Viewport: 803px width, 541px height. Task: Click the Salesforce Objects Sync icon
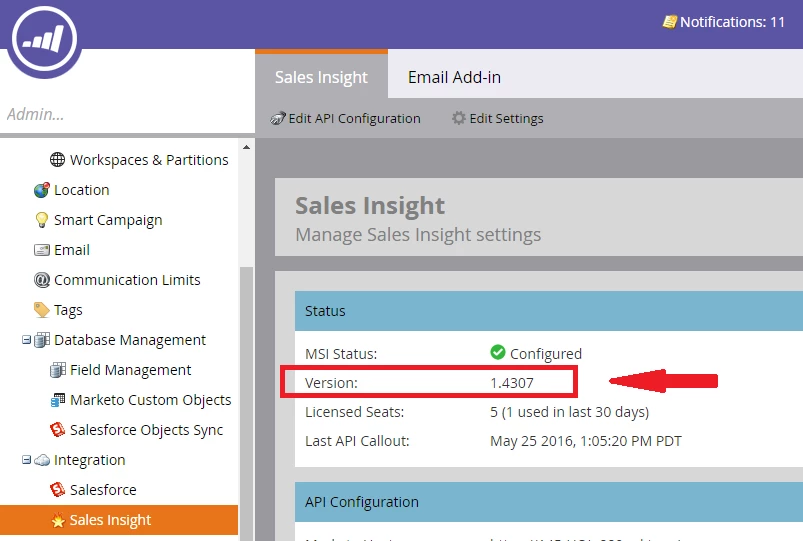coord(57,430)
